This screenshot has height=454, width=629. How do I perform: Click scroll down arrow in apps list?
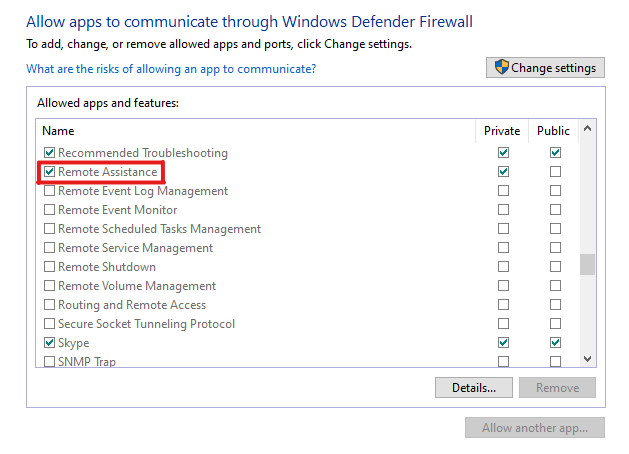588,359
